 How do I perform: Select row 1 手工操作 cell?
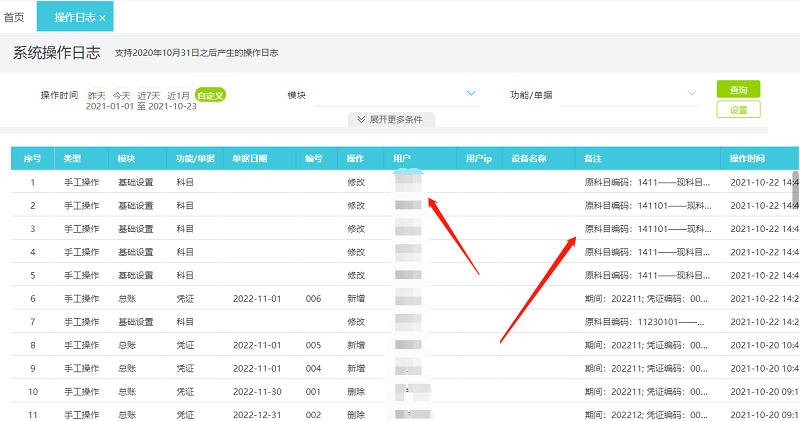pyautogui.click(x=82, y=182)
